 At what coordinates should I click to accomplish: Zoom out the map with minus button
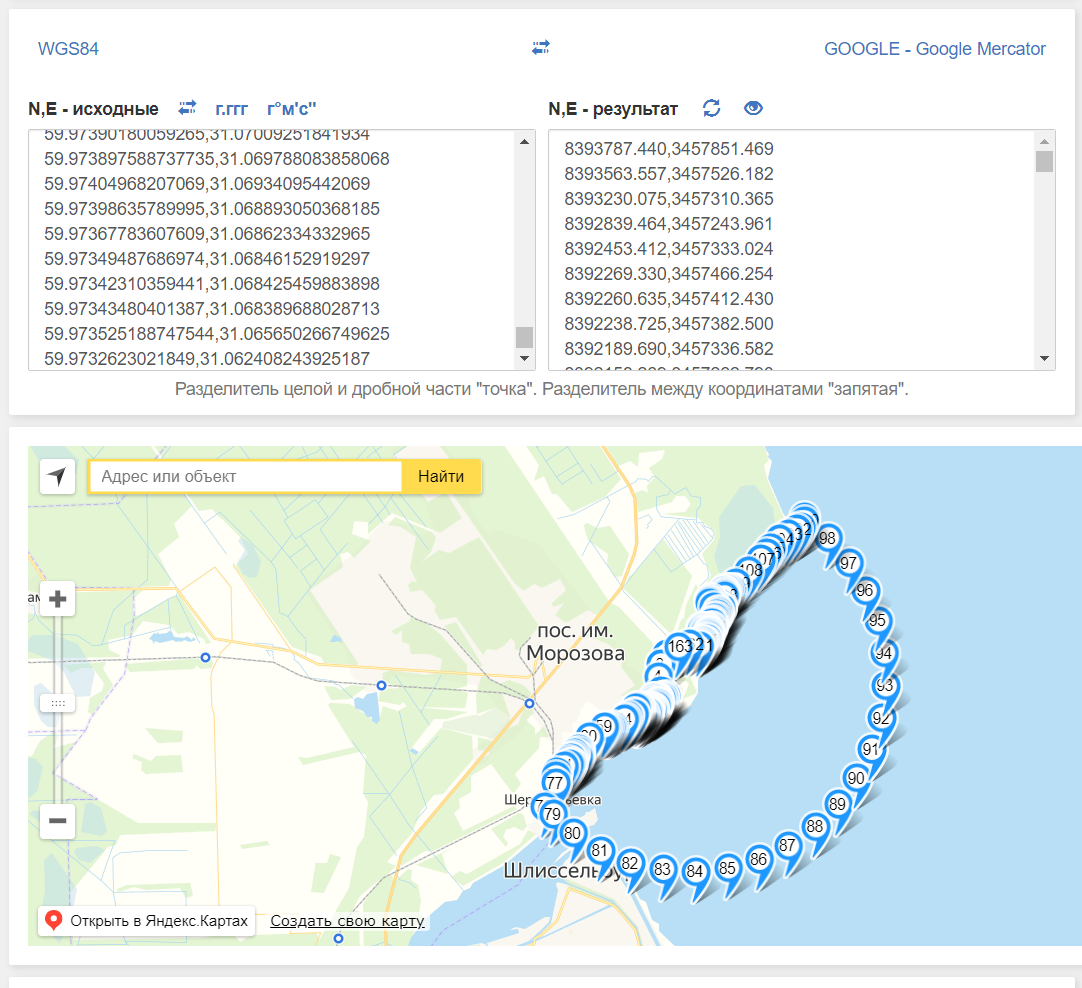[x=58, y=822]
